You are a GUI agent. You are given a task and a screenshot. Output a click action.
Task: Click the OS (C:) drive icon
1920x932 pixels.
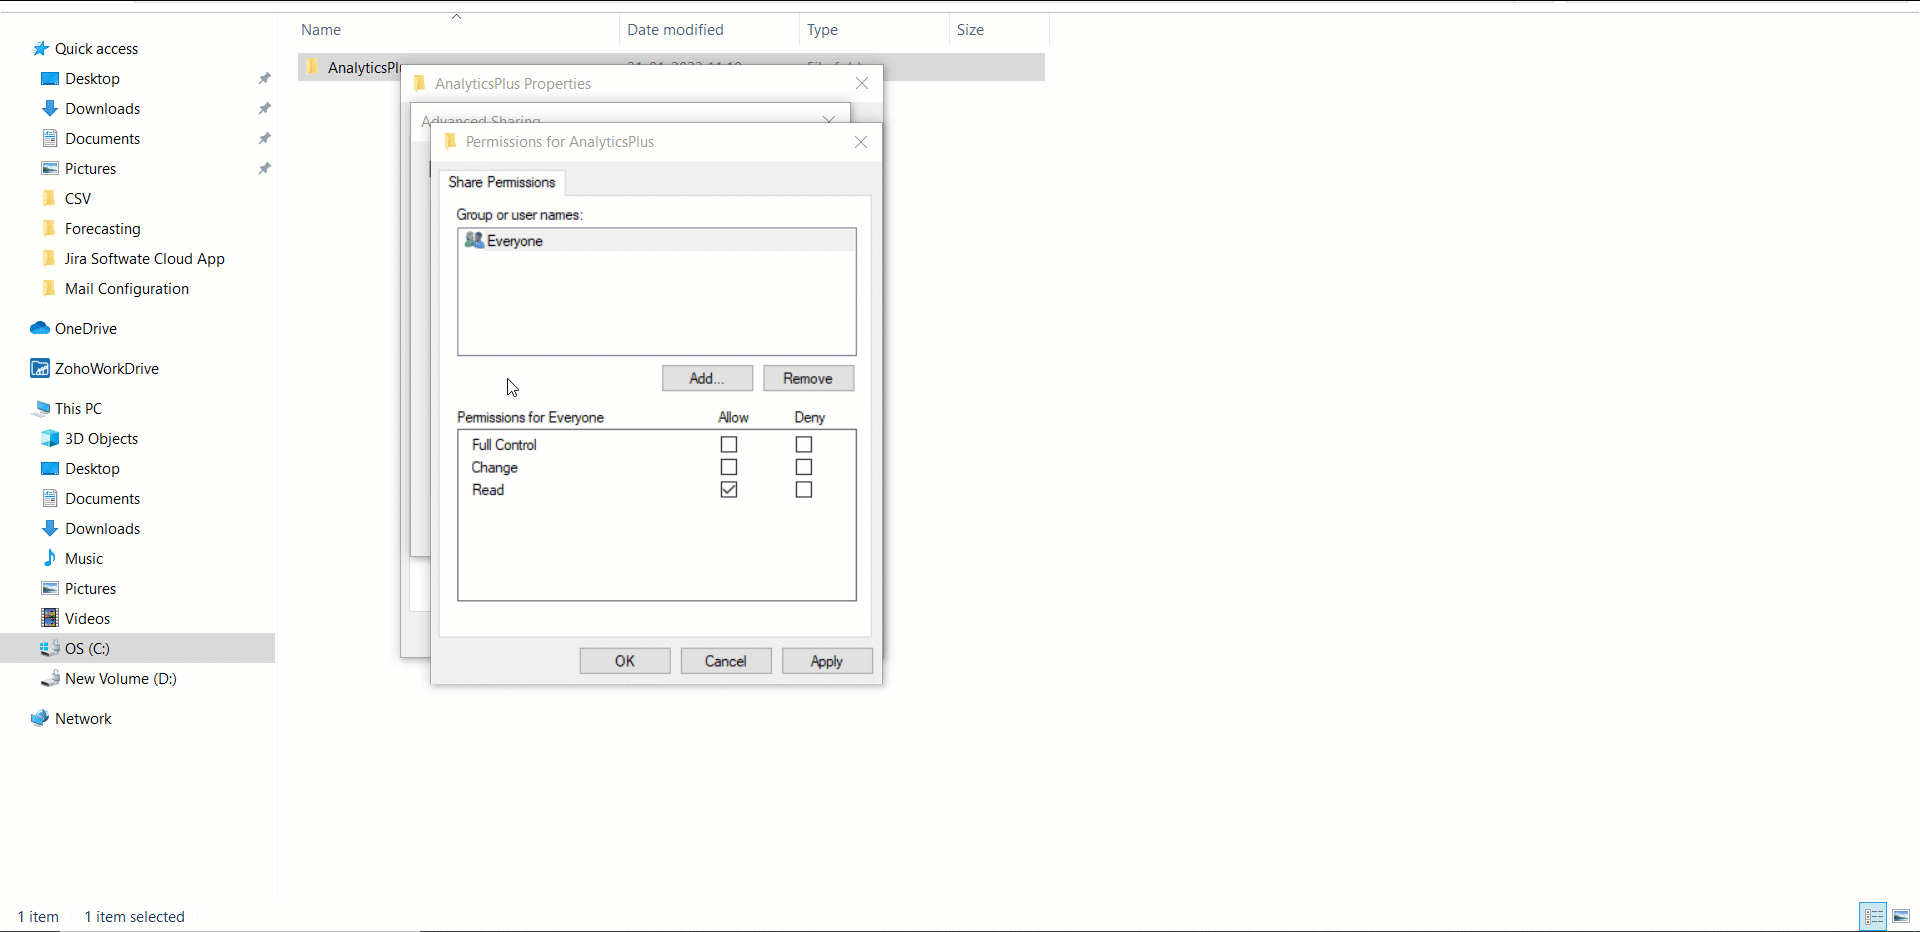tap(50, 648)
